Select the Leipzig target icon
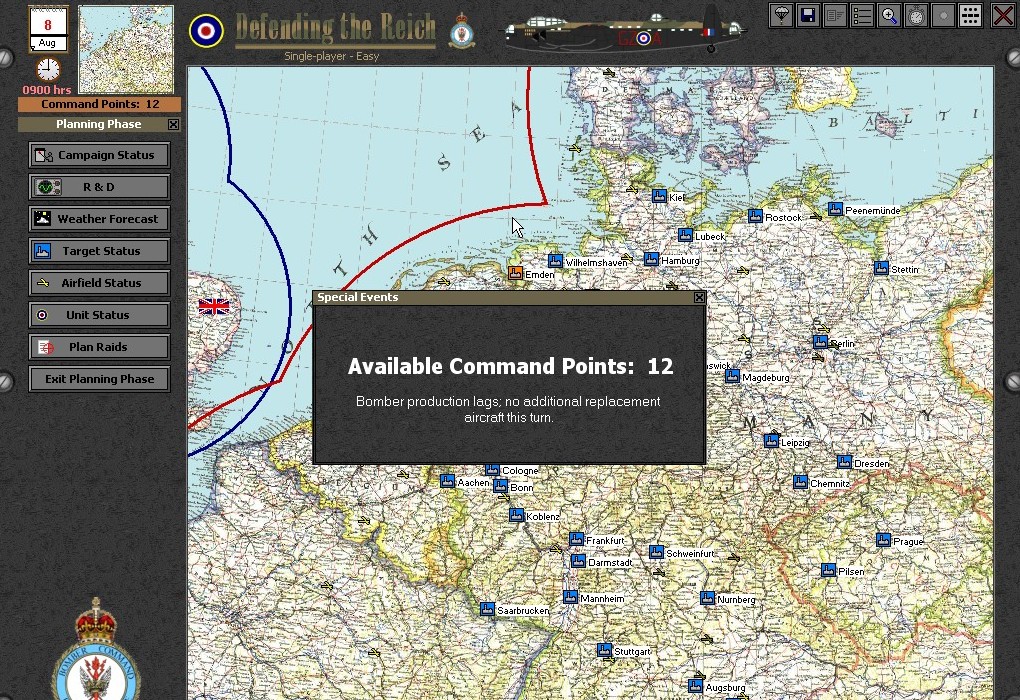Screen dimensions: 1020x700 pyautogui.click(x=771, y=441)
